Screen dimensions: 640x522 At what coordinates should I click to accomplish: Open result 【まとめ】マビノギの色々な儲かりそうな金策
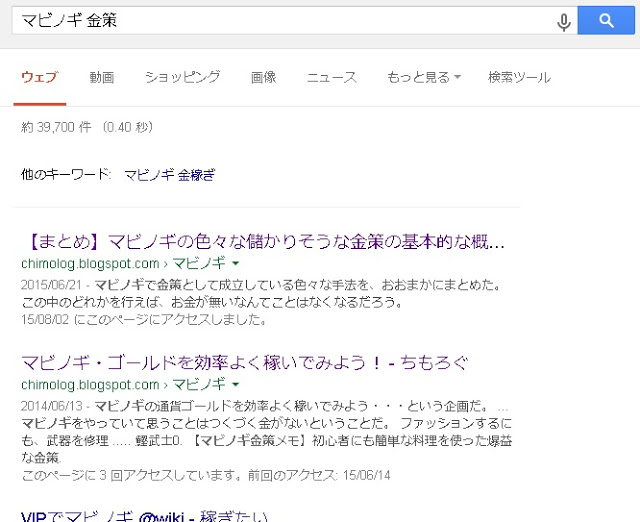tap(263, 241)
